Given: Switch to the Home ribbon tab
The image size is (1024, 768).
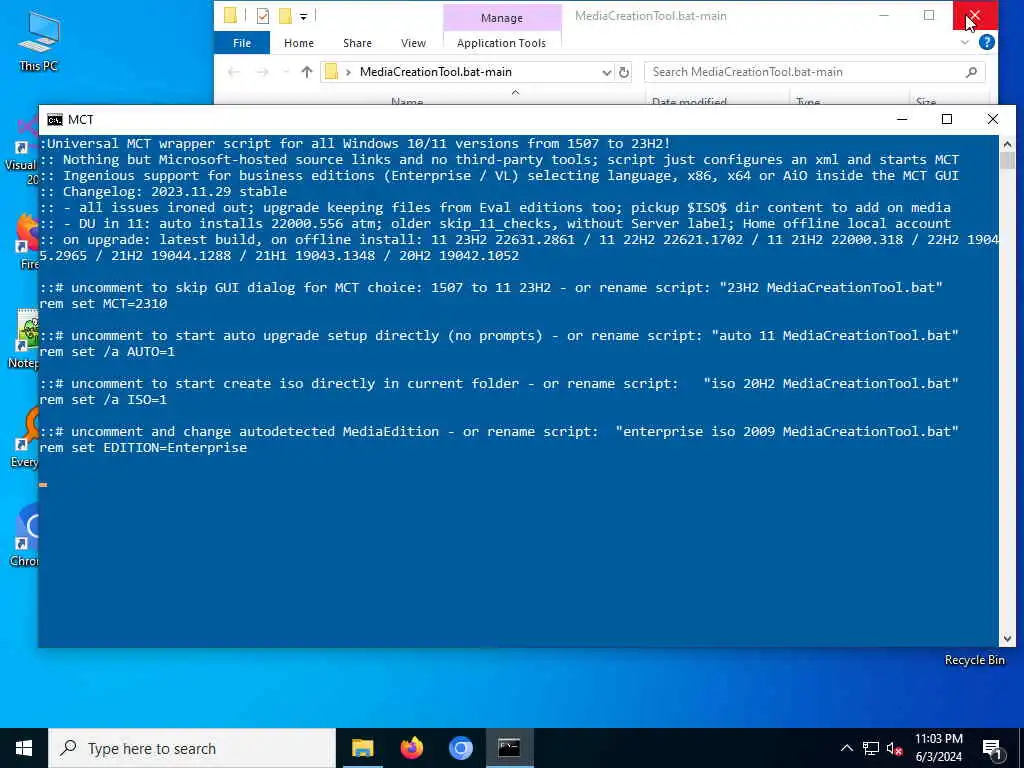Looking at the screenshot, I should click(x=298, y=43).
